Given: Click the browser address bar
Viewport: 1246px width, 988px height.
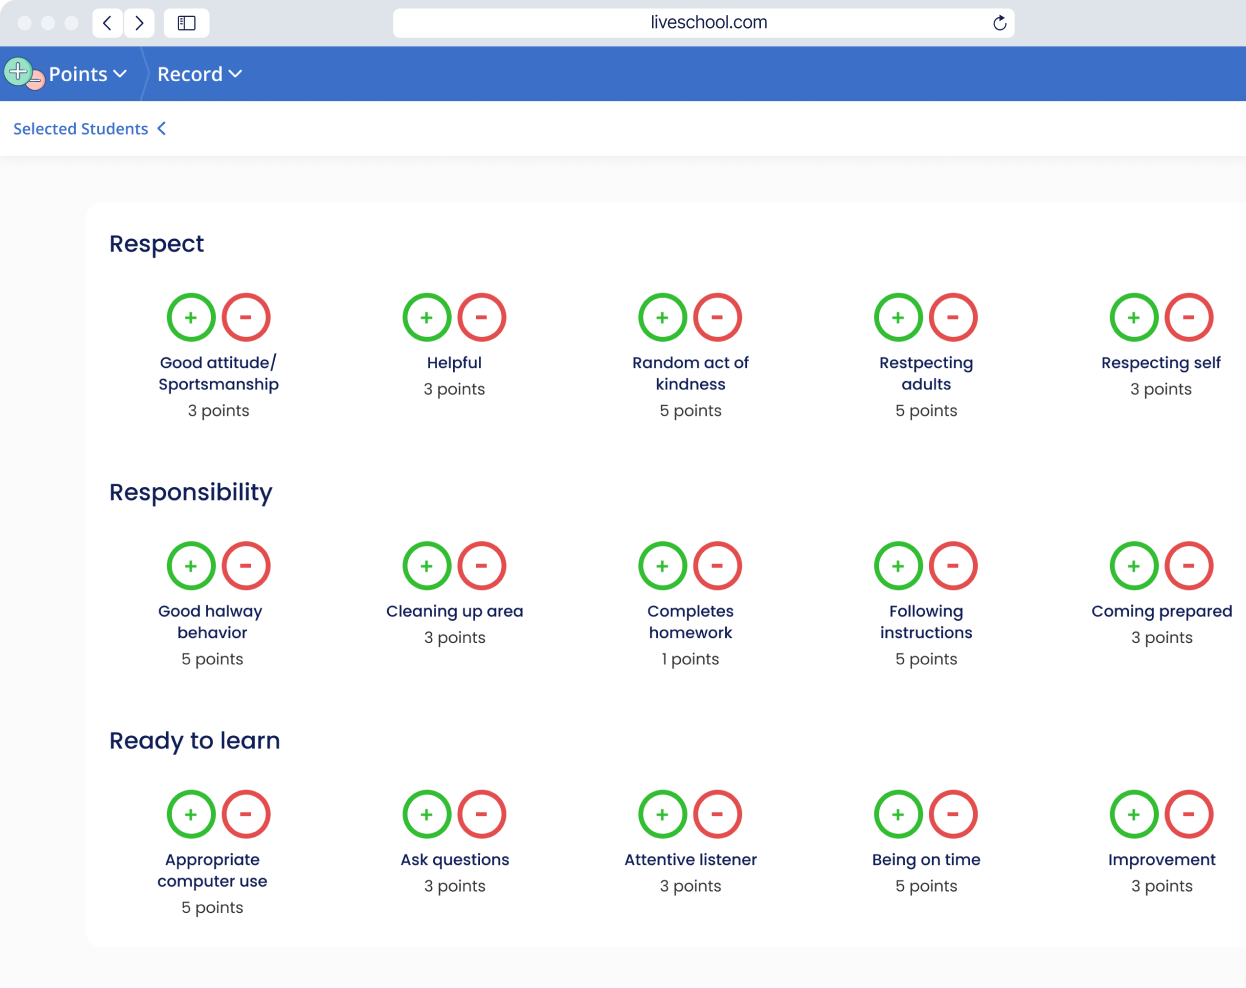Looking at the screenshot, I should click(704, 22).
